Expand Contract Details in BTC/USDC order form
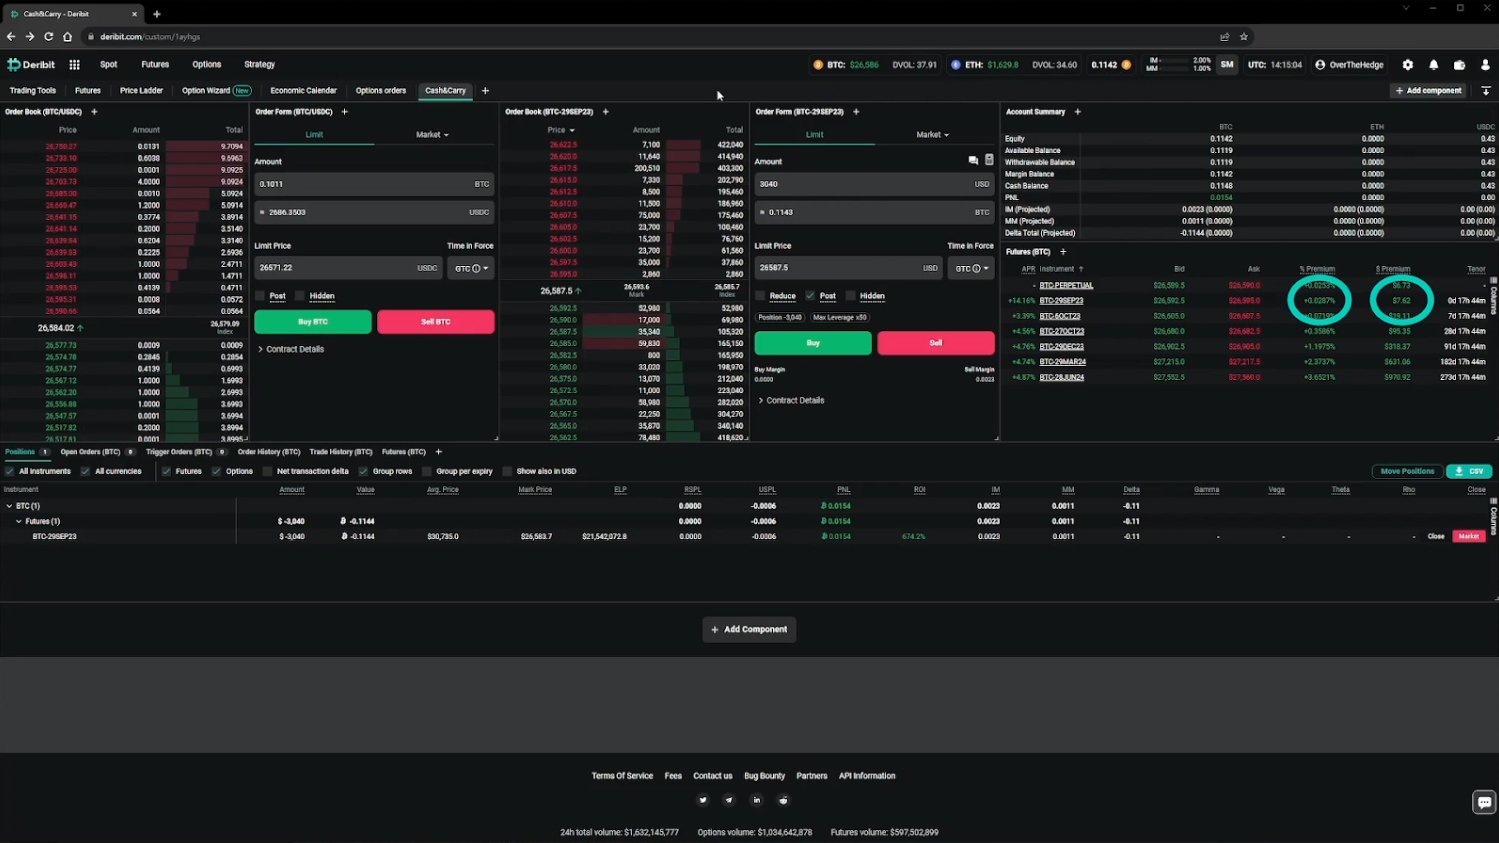Viewport: 1499px width, 843px height. click(291, 350)
